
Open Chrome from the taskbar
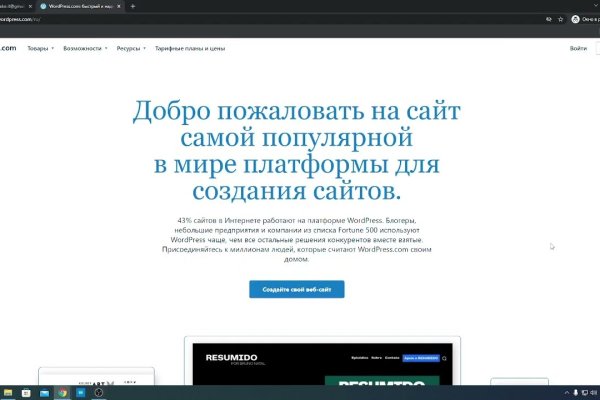(x=62, y=393)
